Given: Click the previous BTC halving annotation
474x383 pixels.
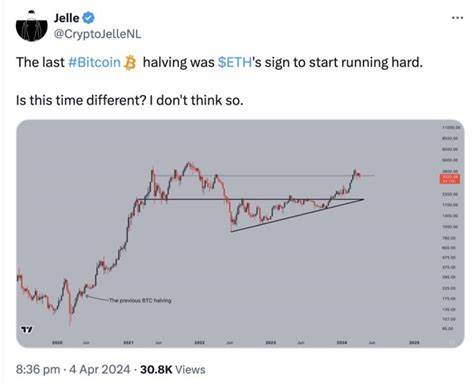Looking at the screenshot, I should coord(140,300).
